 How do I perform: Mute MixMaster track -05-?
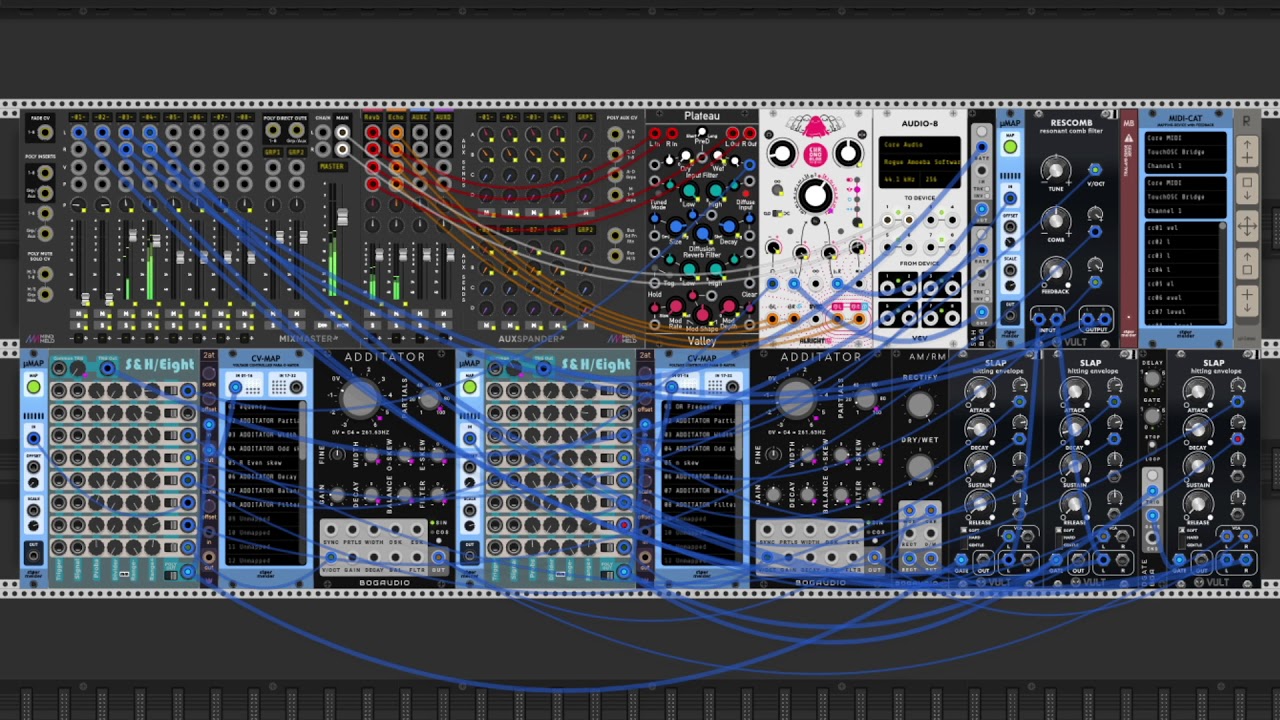coord(175,315)
